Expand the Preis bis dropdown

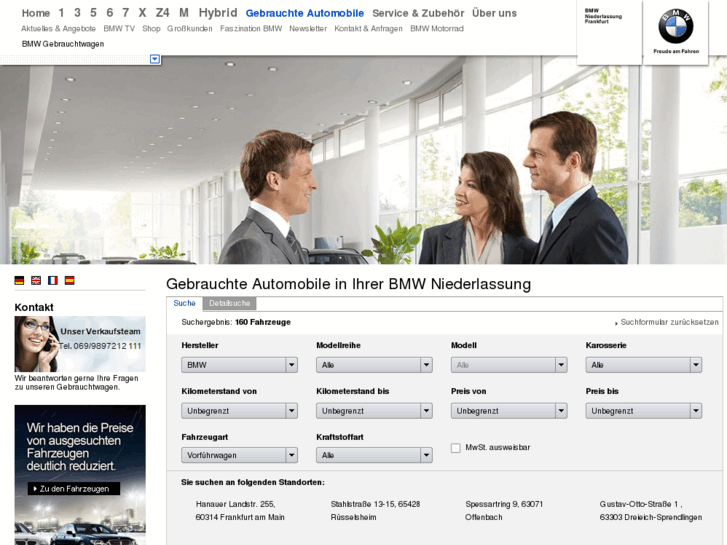(644, 411)
